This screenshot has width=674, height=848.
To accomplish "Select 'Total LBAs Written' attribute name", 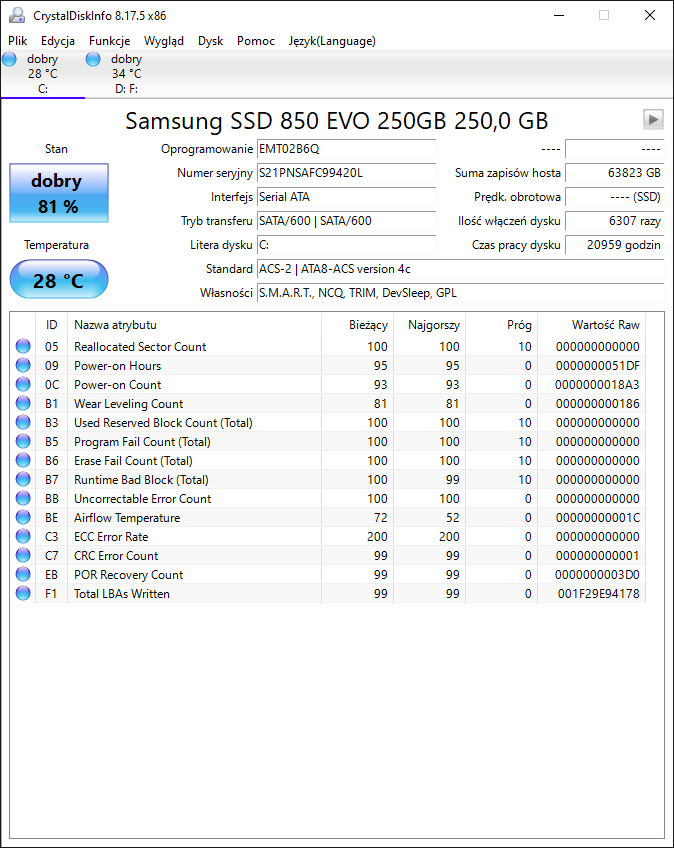I will click(122, 594).
